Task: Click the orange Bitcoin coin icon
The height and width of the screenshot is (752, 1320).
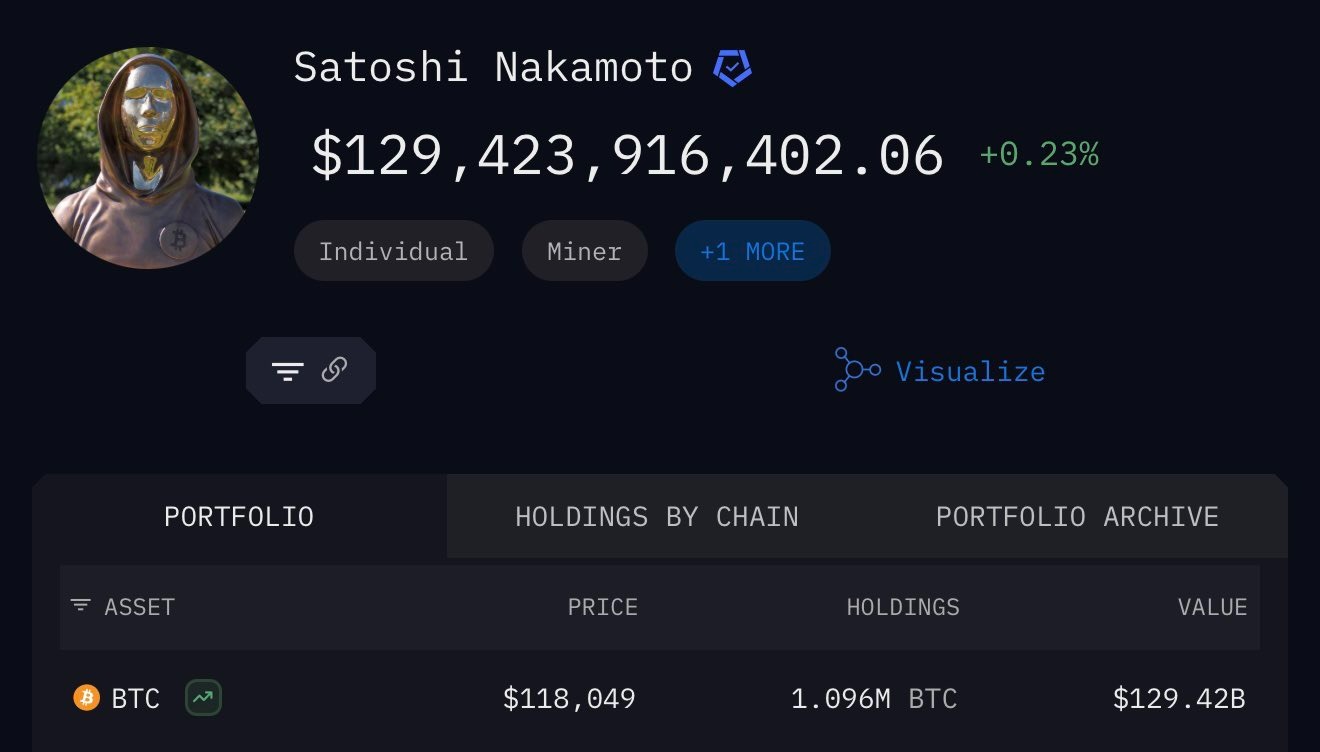Action: [87, 697]
